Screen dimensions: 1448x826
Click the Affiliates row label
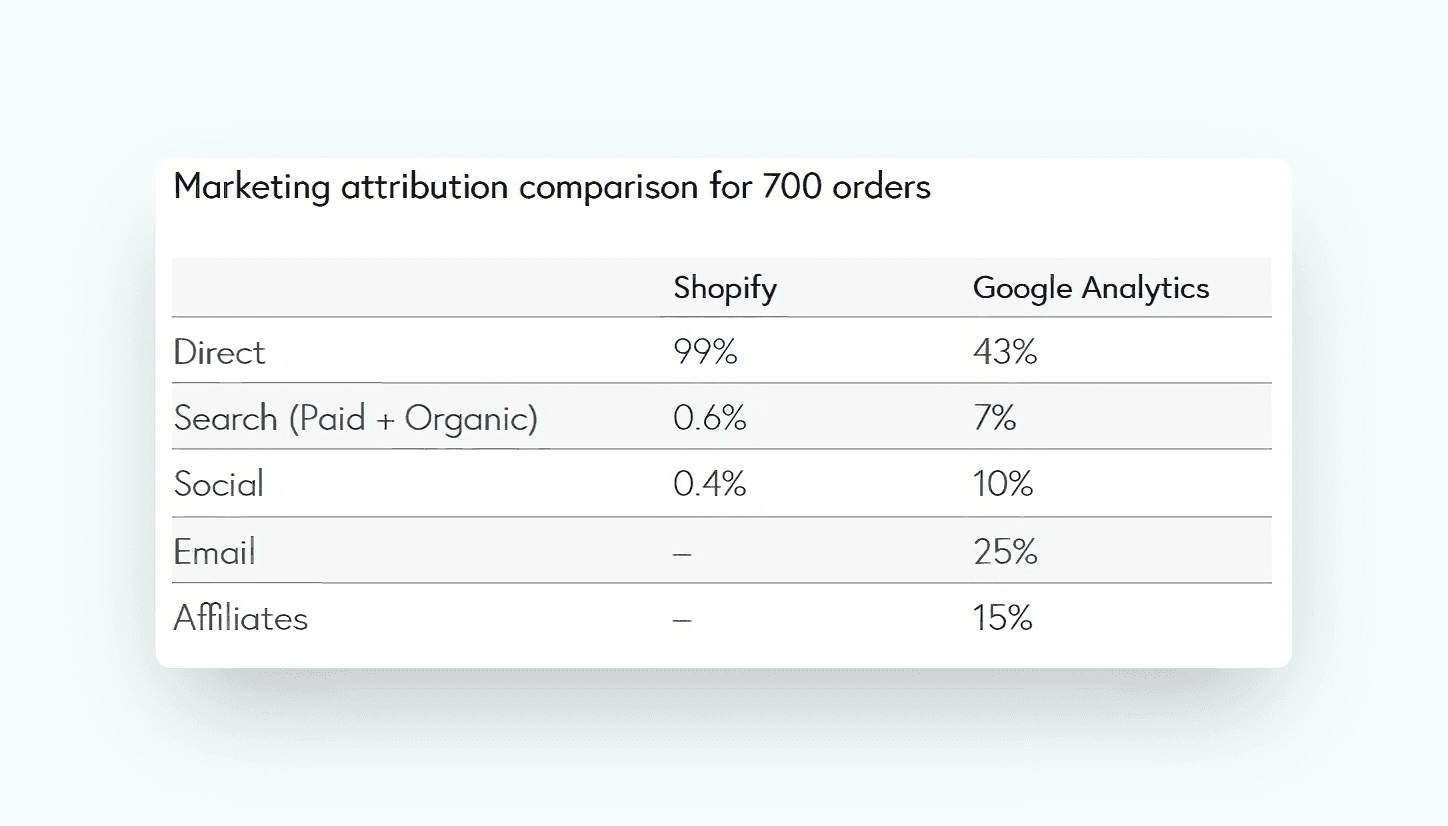240,618
